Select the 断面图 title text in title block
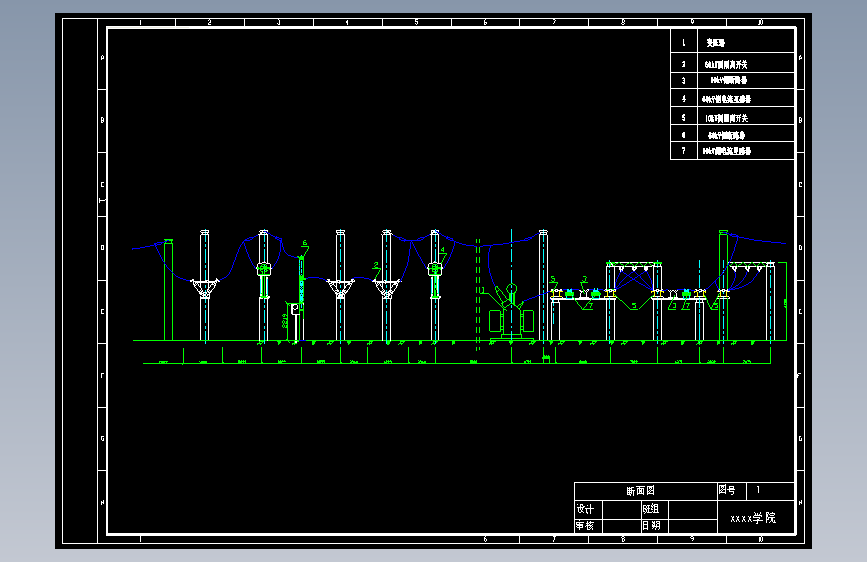This screenshot has height=562, width=867. point(640,491)
